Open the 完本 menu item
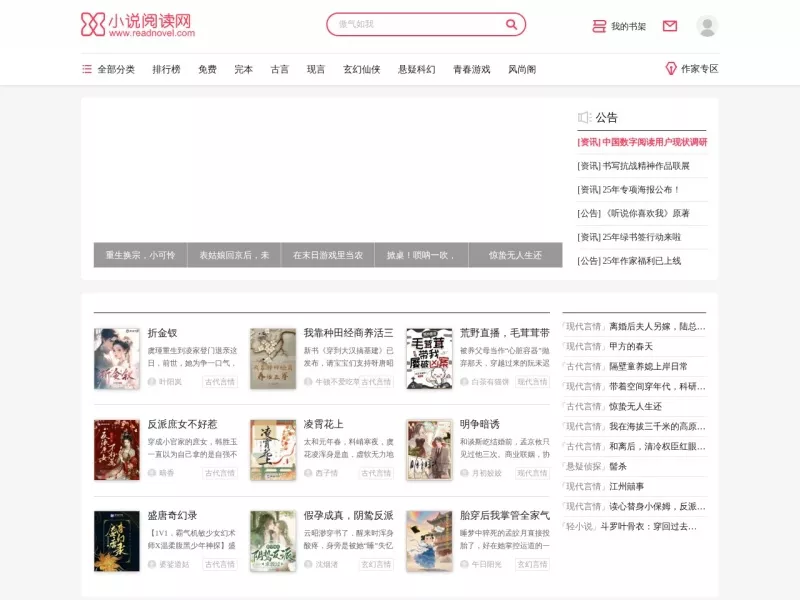Viewport: 800px width, 600px height. [x=243, y=69]
